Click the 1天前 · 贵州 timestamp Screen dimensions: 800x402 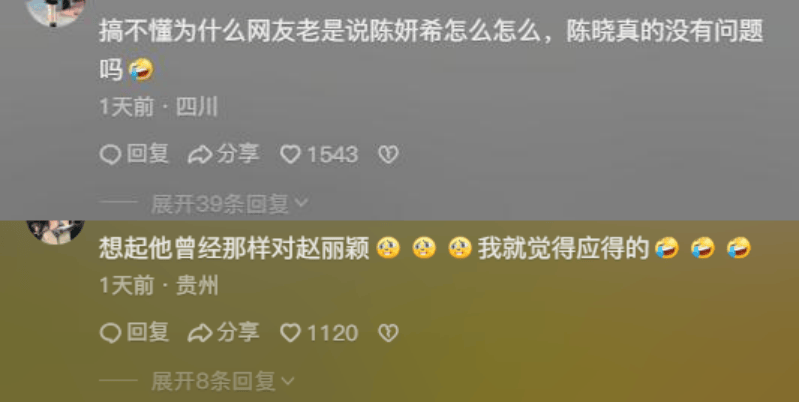[x=159, y=286]
